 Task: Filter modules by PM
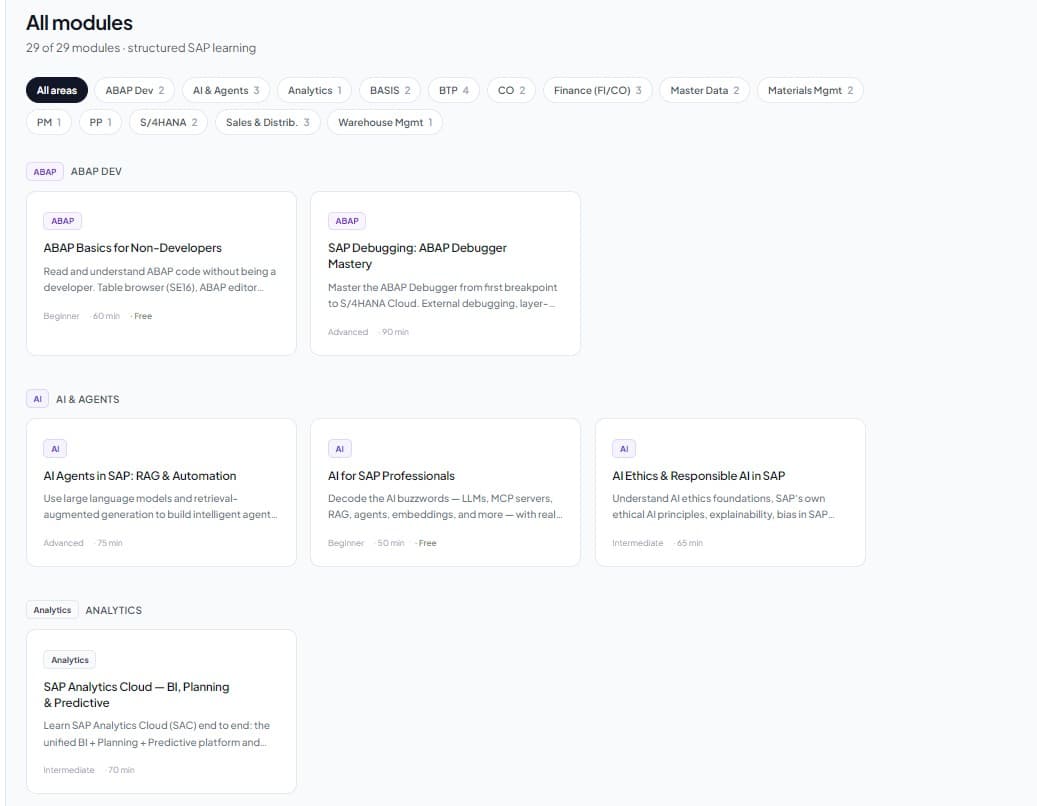[49, 122]
